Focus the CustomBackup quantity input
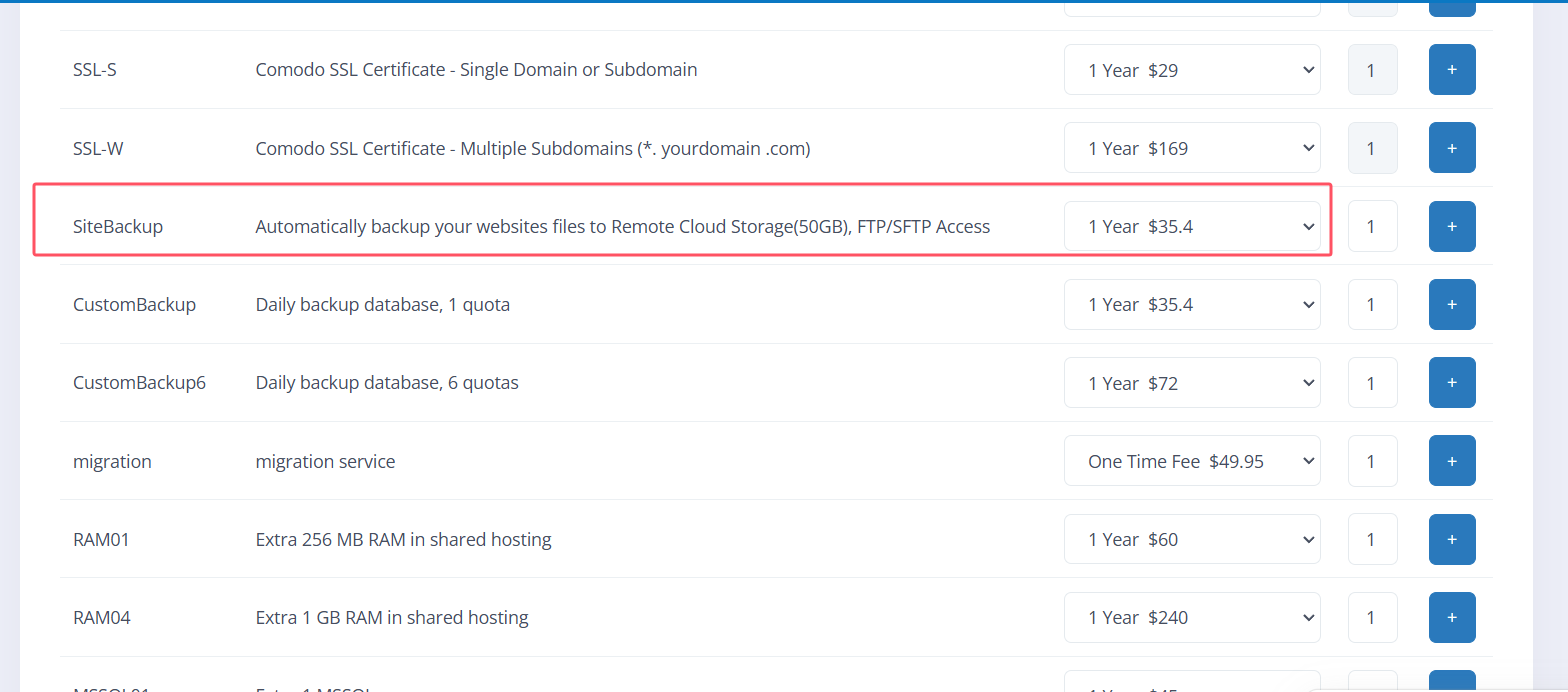Viewport: 1568px width, 692px height. tap(1371, 304)
